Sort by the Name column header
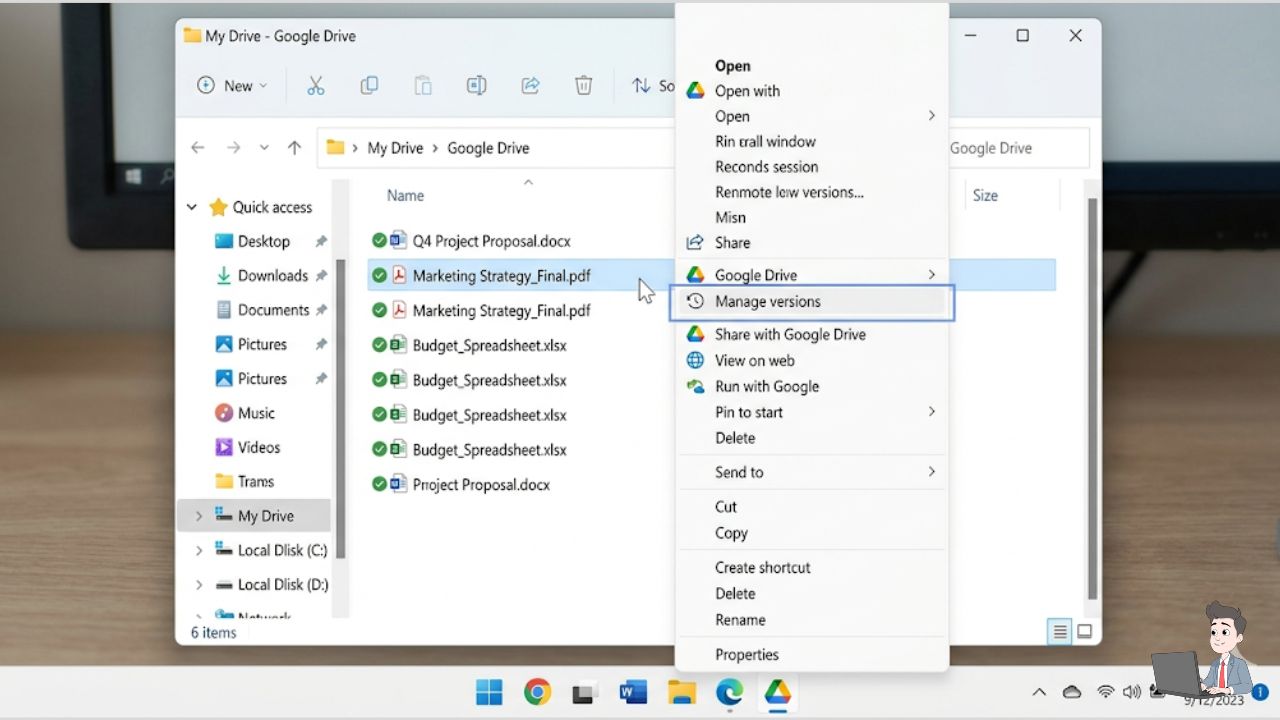Viewport: 1280px width, 720px height. coord(406,196)
